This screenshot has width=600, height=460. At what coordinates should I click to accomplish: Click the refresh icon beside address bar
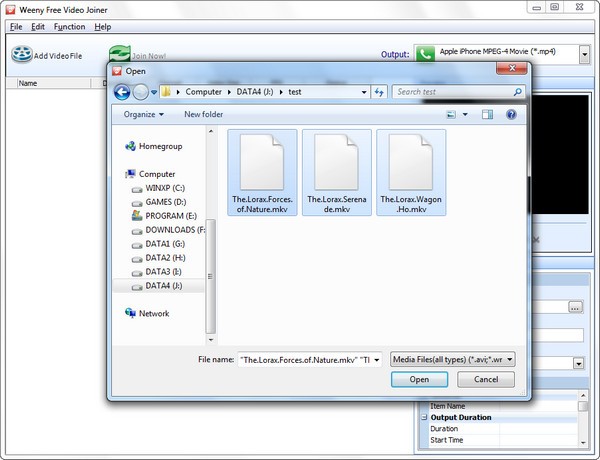click(379, 92)
